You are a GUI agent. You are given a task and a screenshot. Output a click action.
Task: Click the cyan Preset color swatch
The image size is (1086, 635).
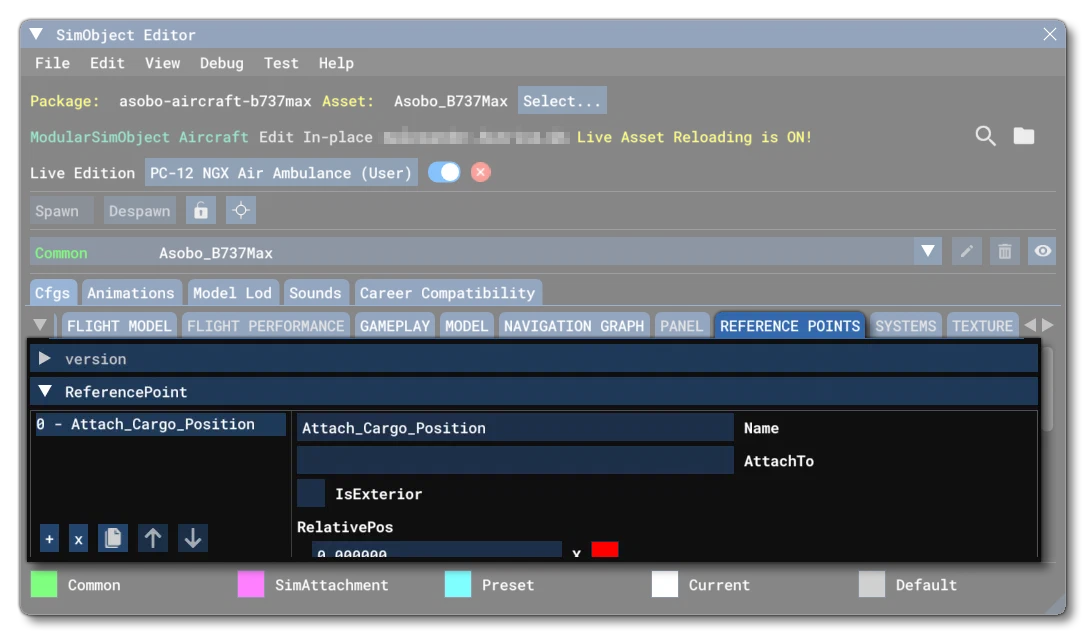(458, 584)
